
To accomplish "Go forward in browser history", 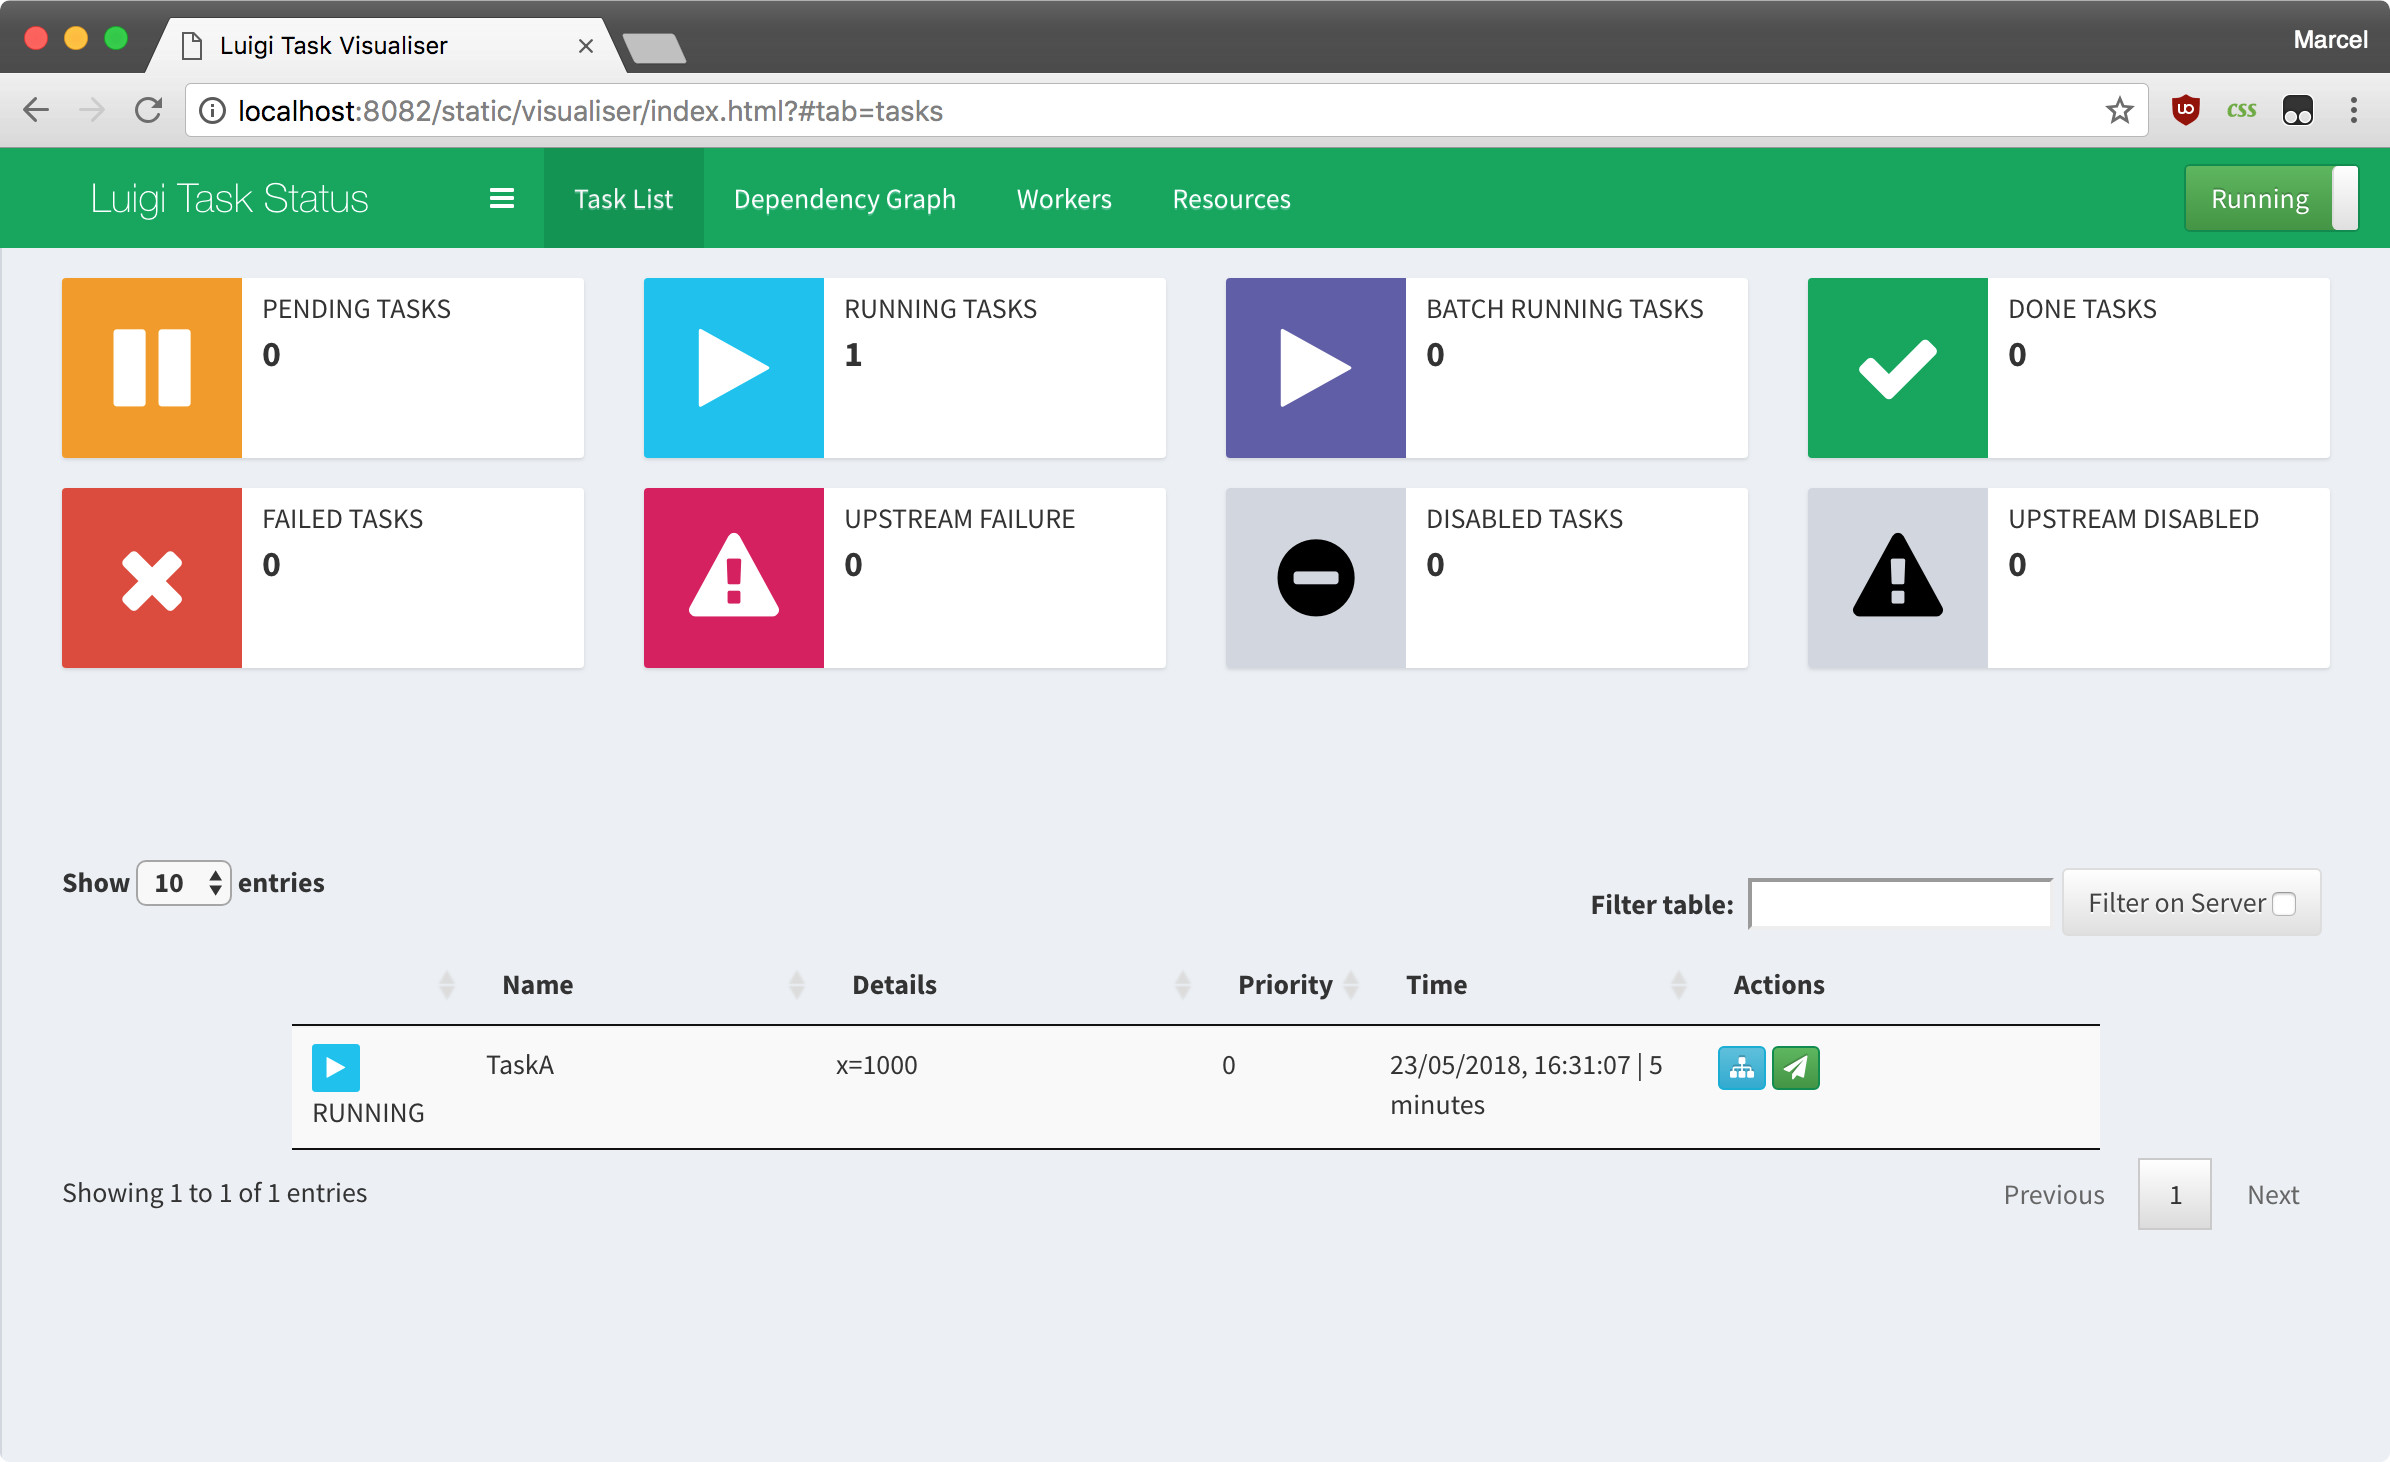I will 92,110.
